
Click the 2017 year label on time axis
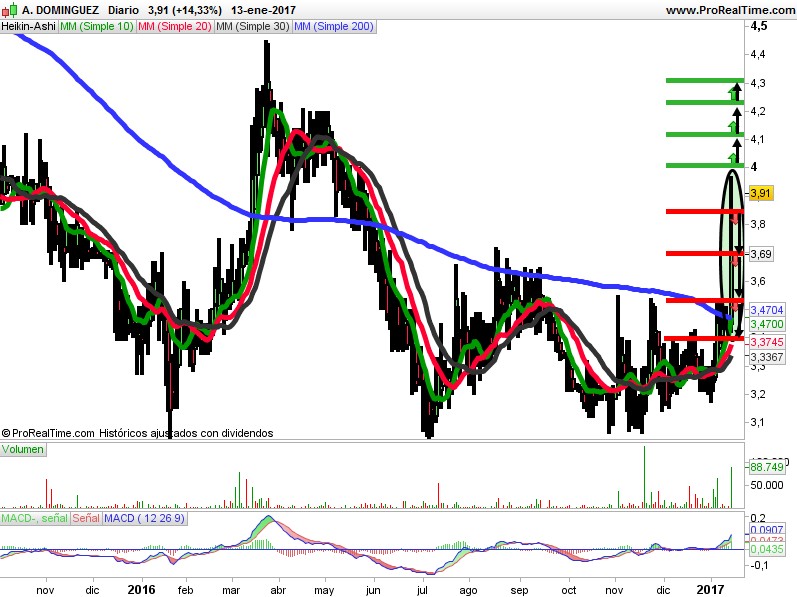click(x=710, y=589)
